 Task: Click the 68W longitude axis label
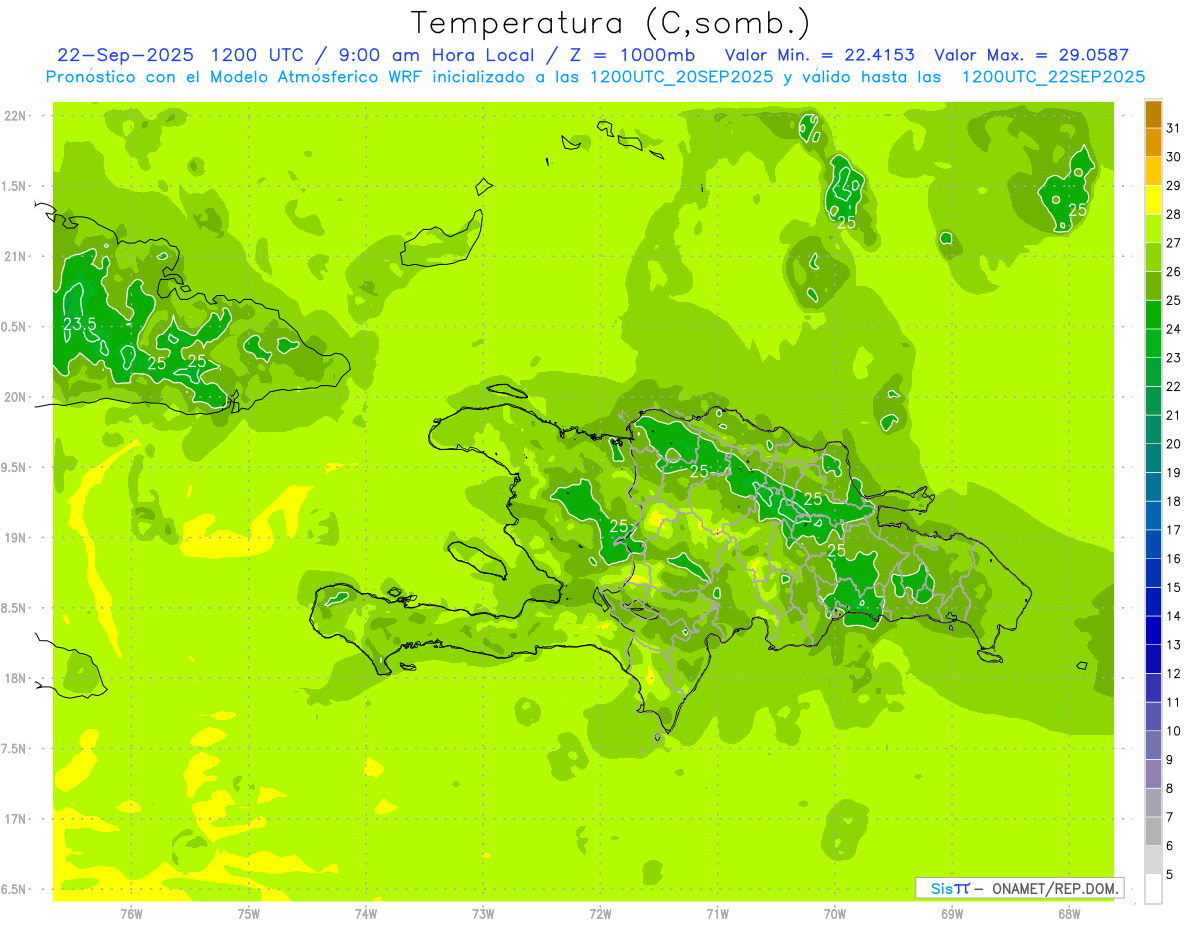1068,913
